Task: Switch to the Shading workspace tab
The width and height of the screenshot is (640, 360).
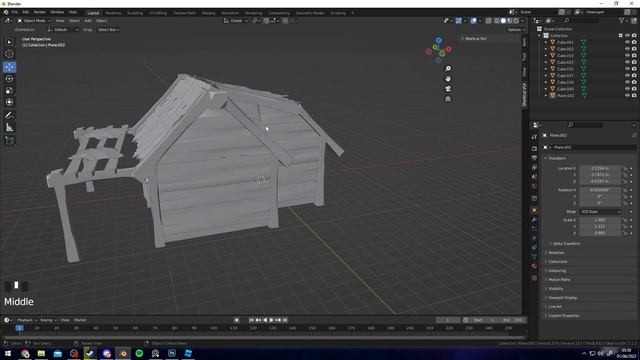Action: coord(208,13)
